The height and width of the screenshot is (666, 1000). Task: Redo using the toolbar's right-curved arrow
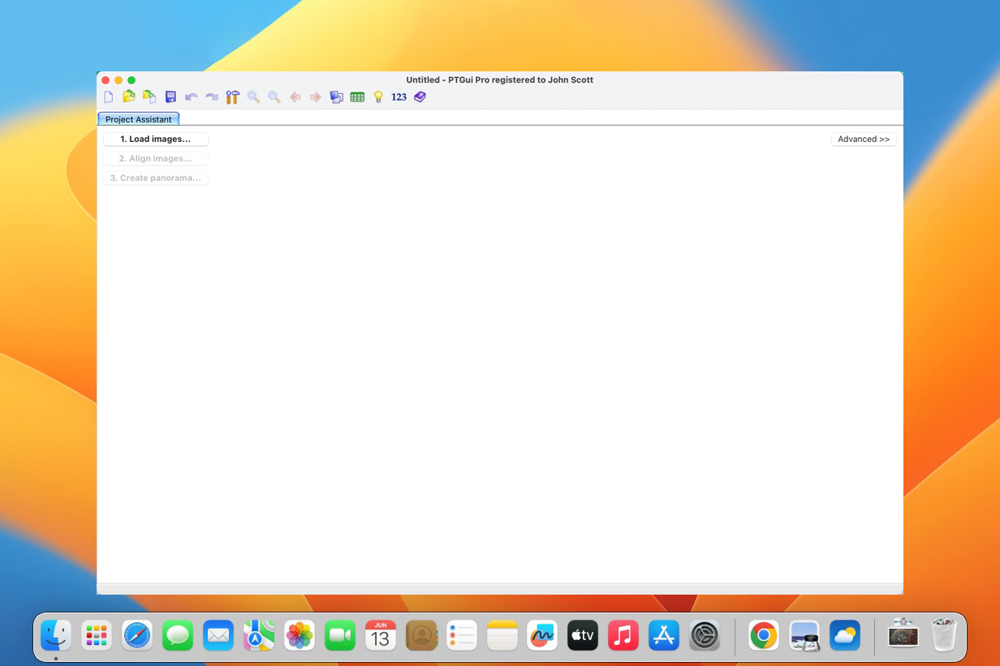[x=212, y=97]
